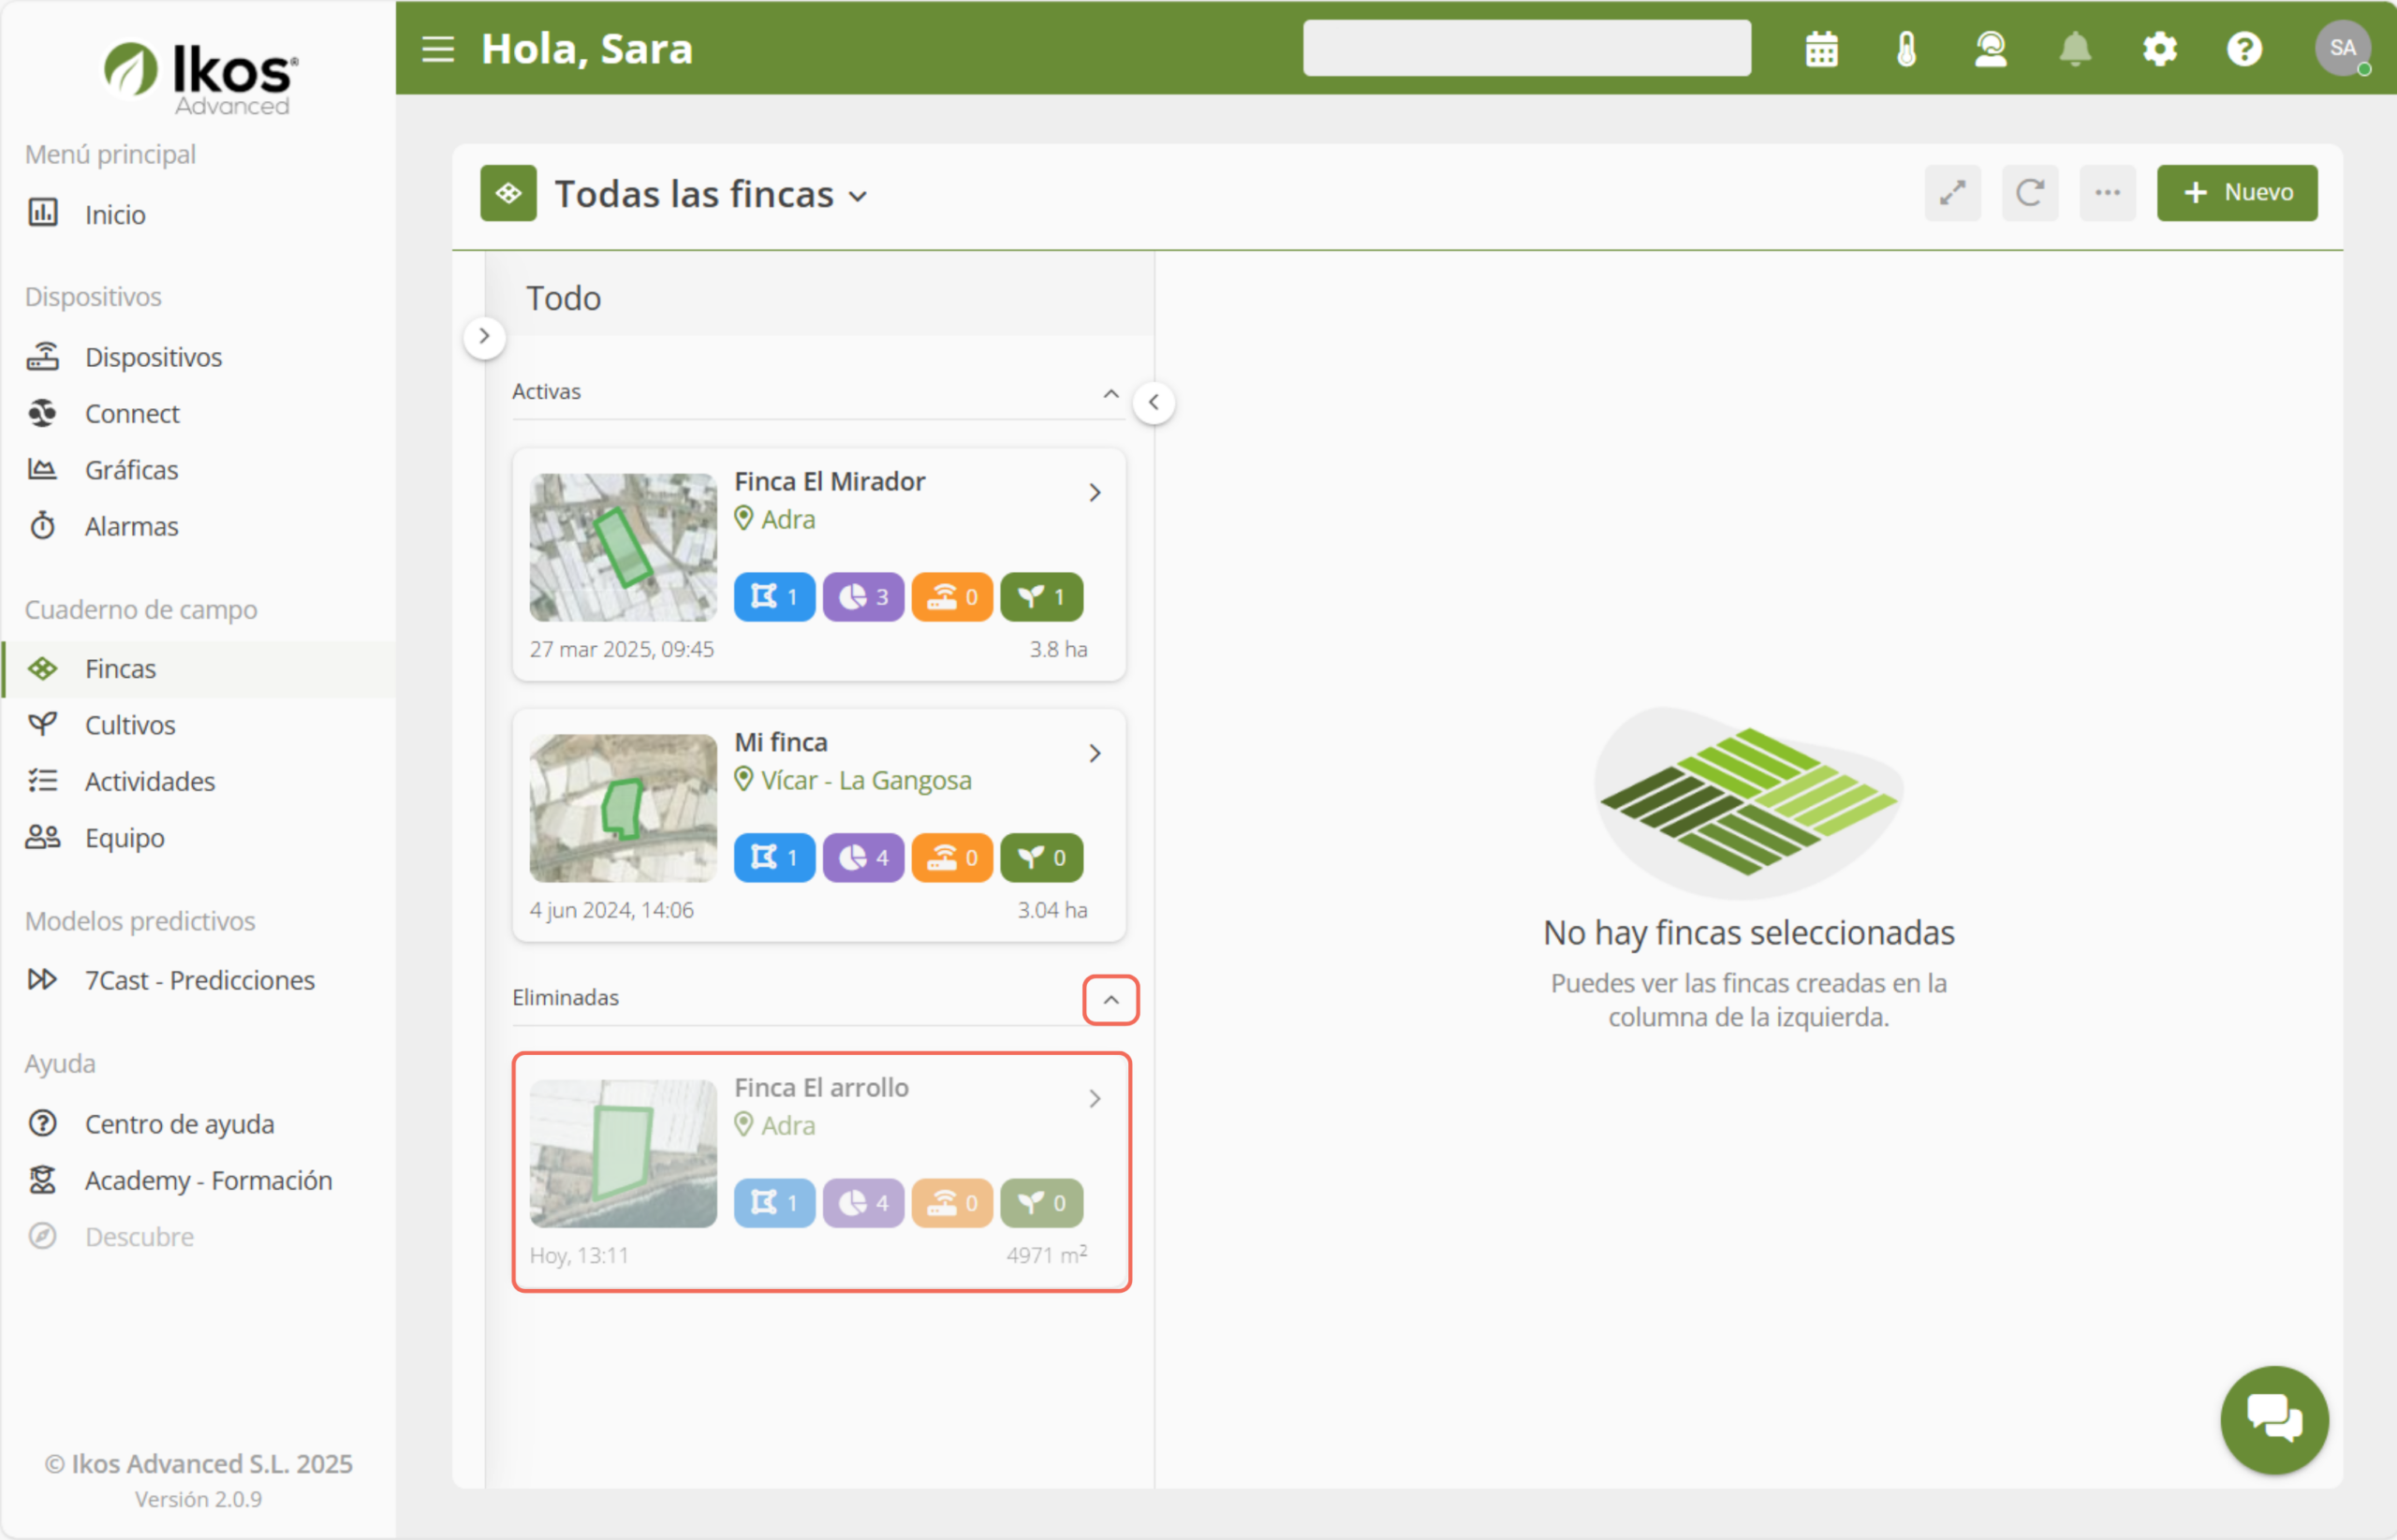Click the refresh fincas list icon
The width and height of the screenshot is (2397, 1540).
pos(2029,193)
